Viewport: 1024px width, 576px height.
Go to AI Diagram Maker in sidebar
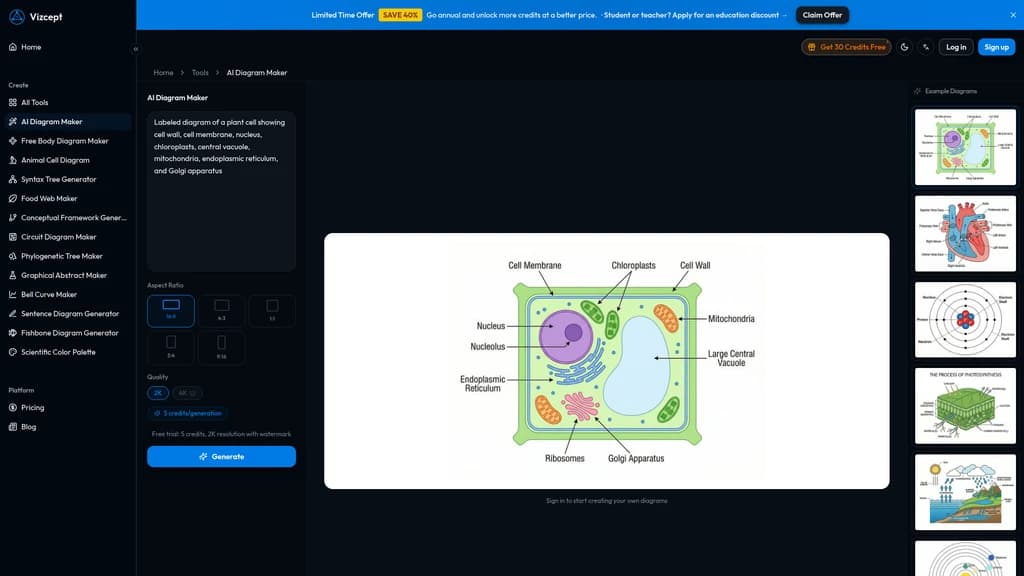(x=68, y=121)
